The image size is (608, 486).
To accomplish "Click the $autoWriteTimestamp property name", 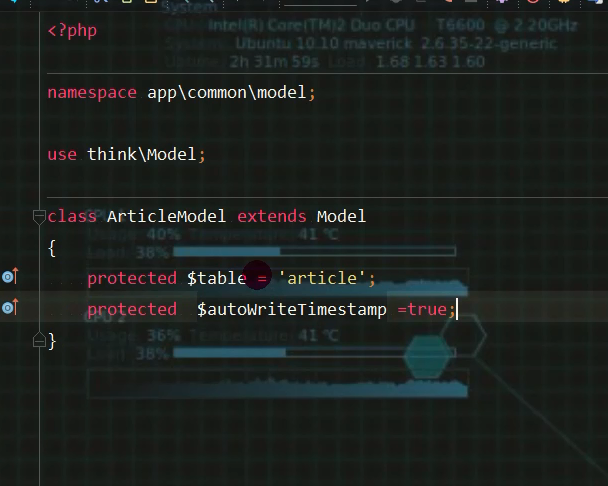I will (291, 309).
